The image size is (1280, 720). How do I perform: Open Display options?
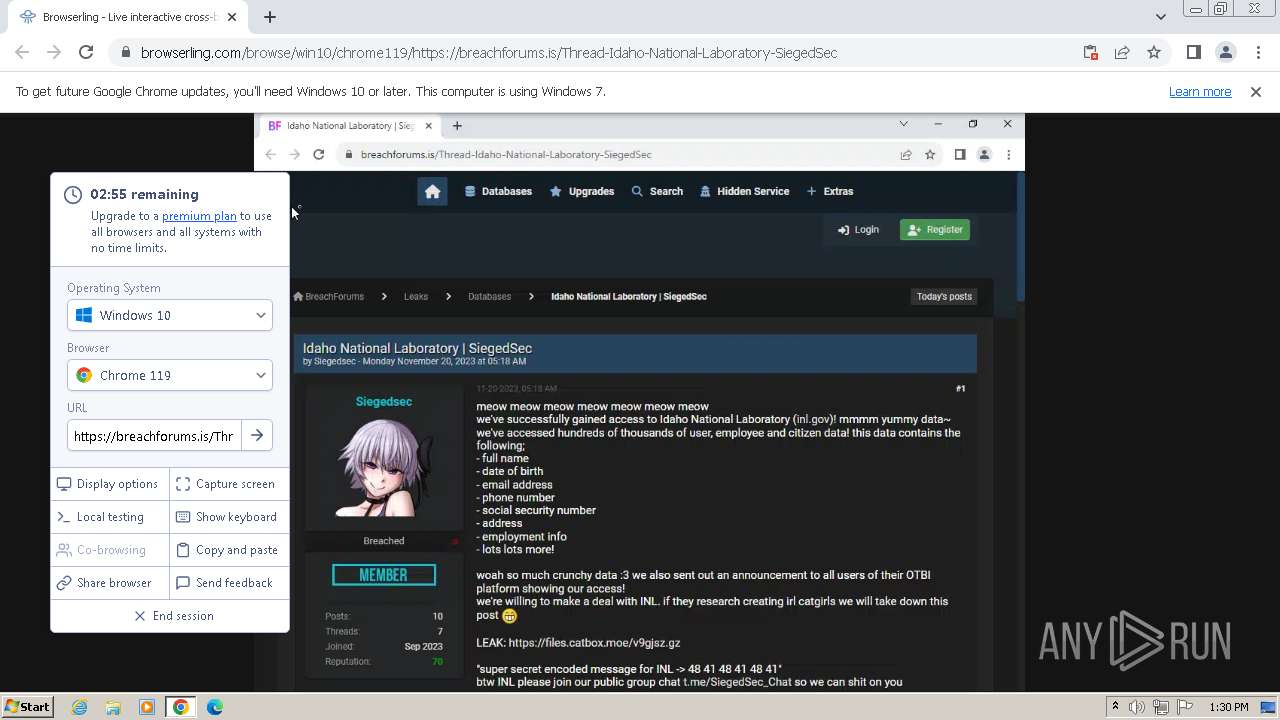[x=108, y=484]
